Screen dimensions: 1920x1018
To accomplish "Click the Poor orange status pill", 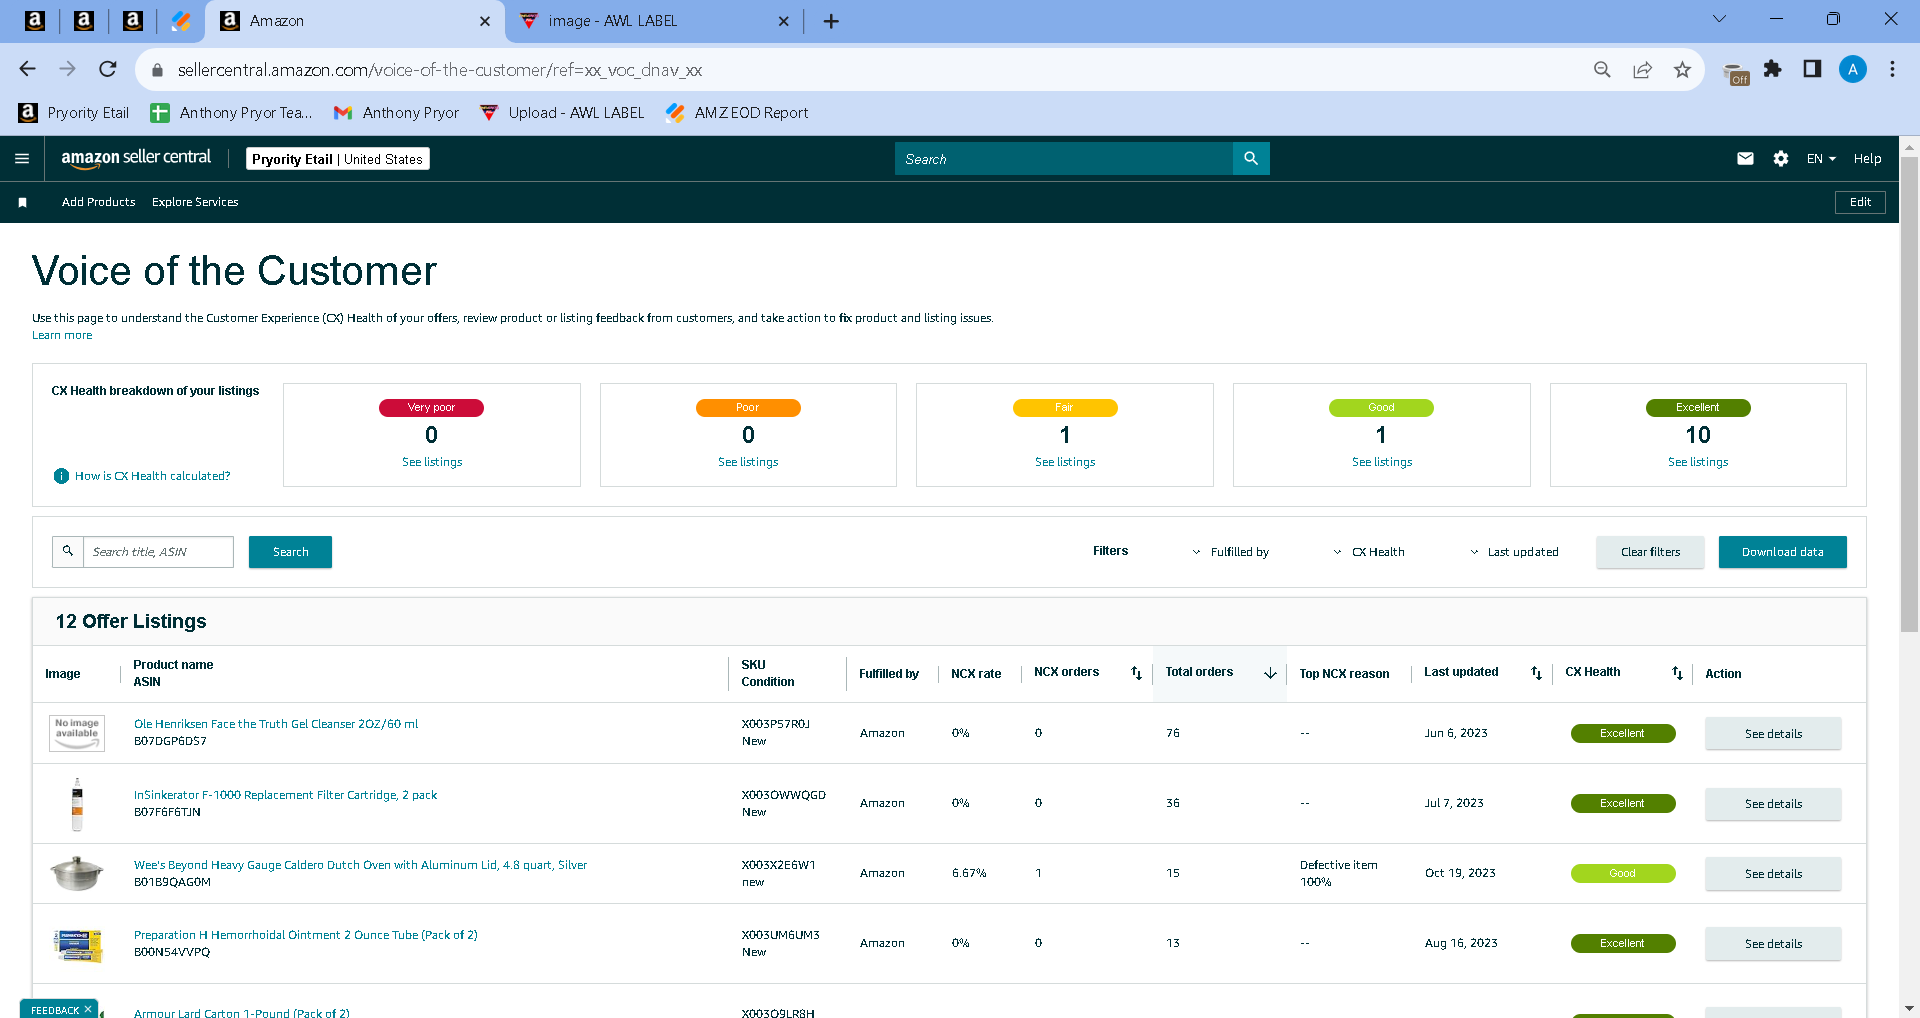I will 748,408.
